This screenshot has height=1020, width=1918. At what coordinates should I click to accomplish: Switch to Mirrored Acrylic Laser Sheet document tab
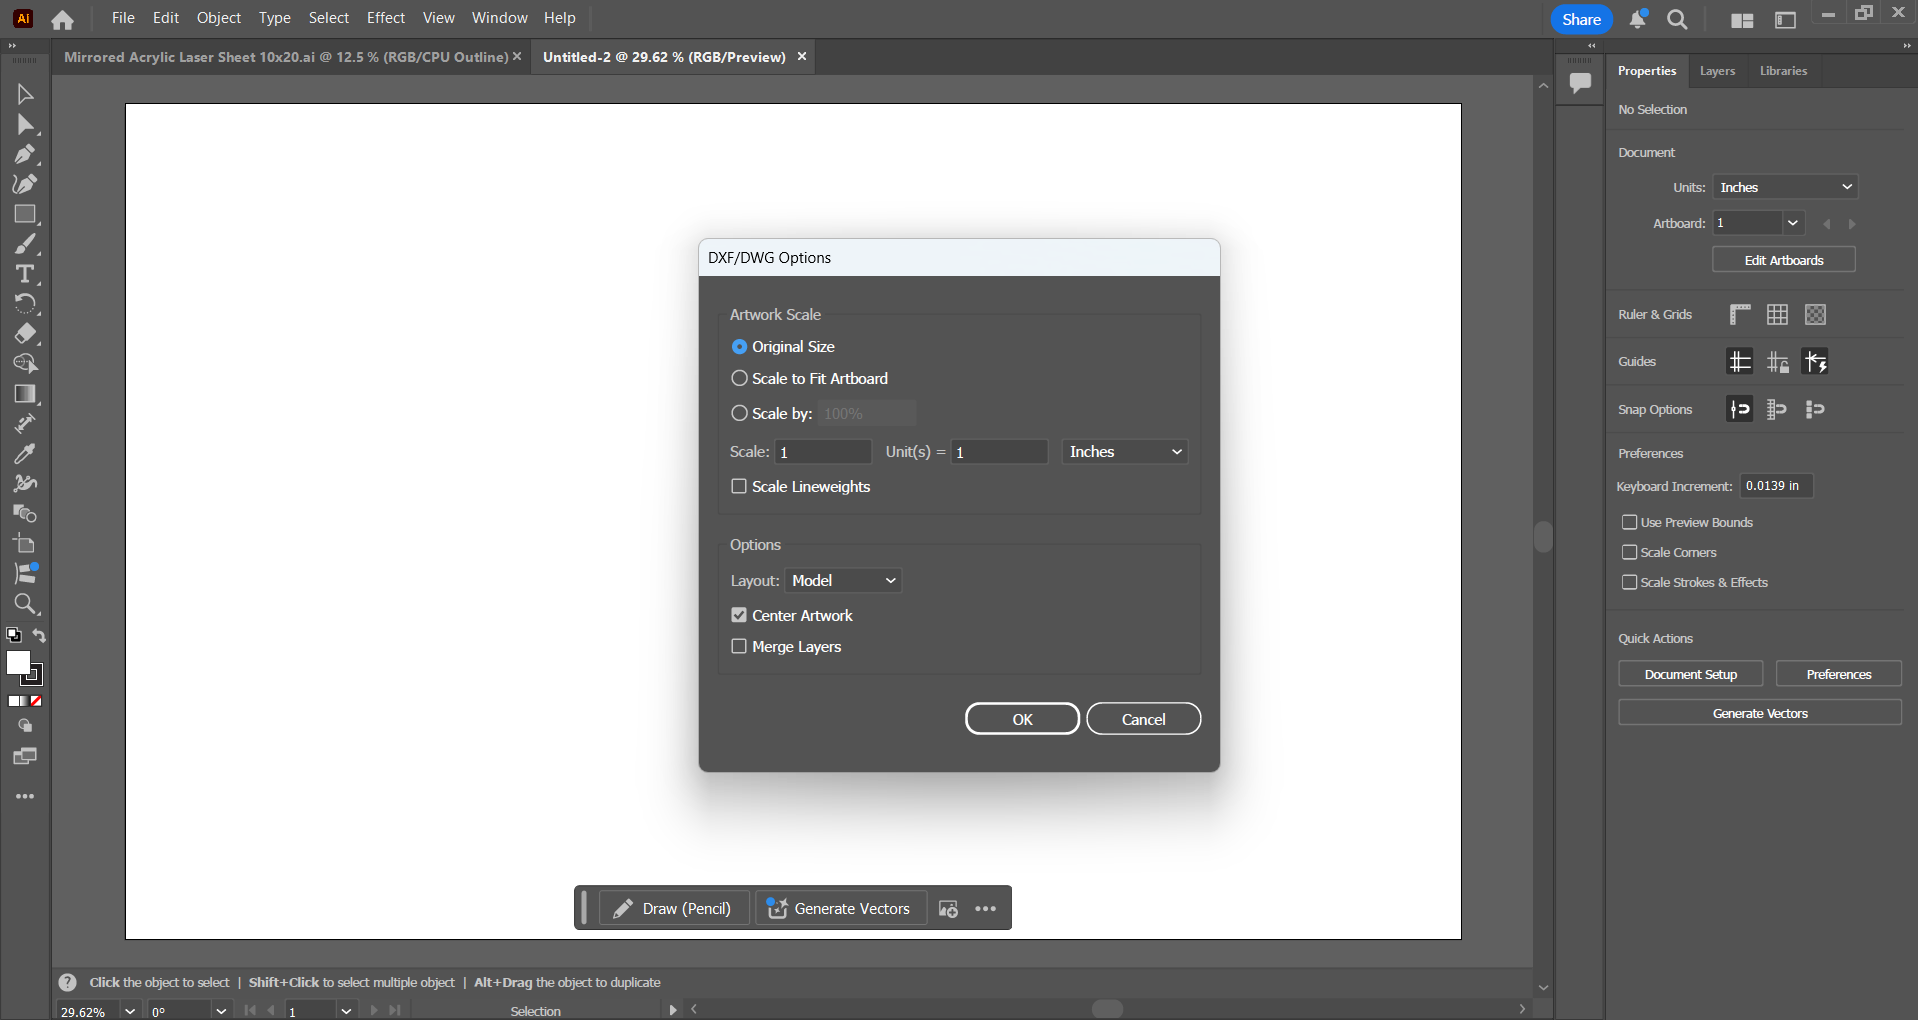point(286,57)
